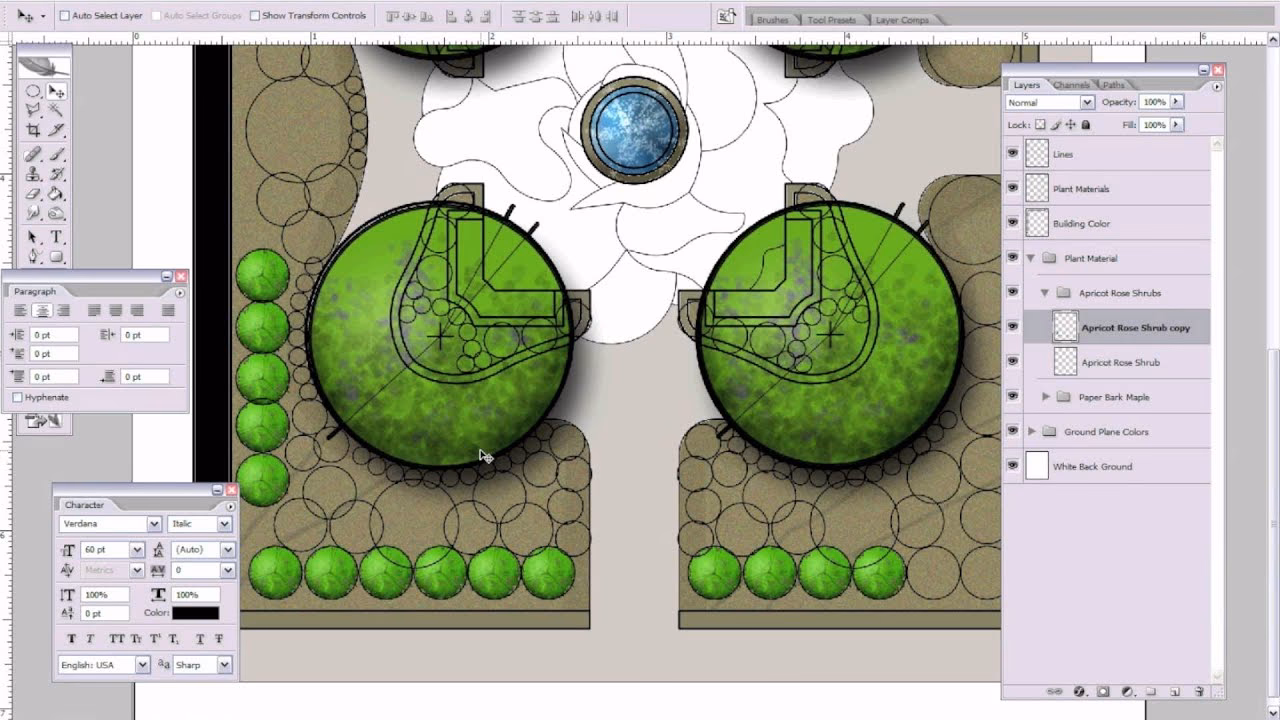Screen dimensions: 1280x720
Task: Select the Type tool
Action: pyautogui.click(x=56, y=238)
